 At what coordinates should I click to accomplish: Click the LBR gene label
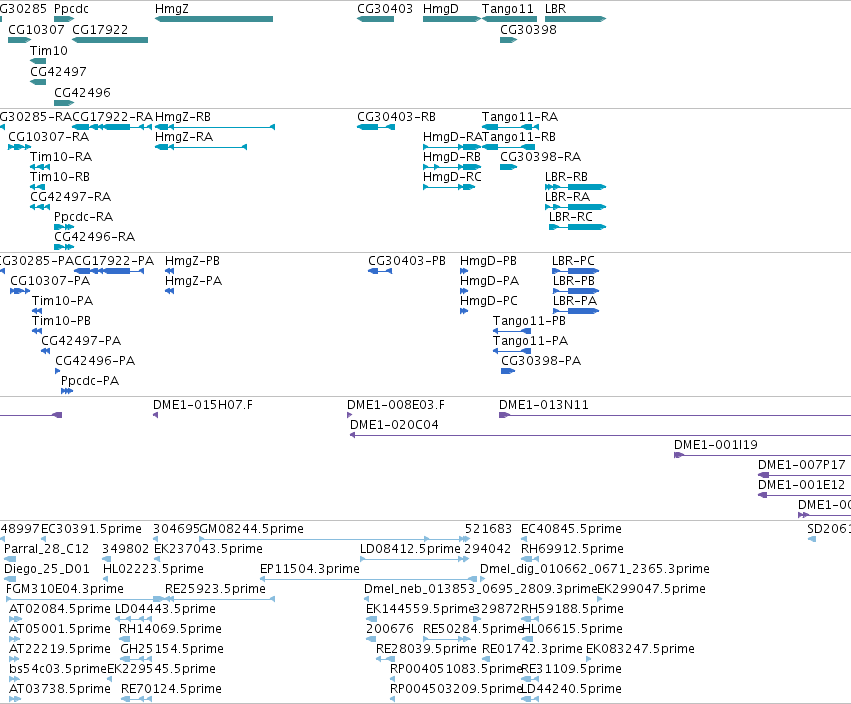coord(555,9)
